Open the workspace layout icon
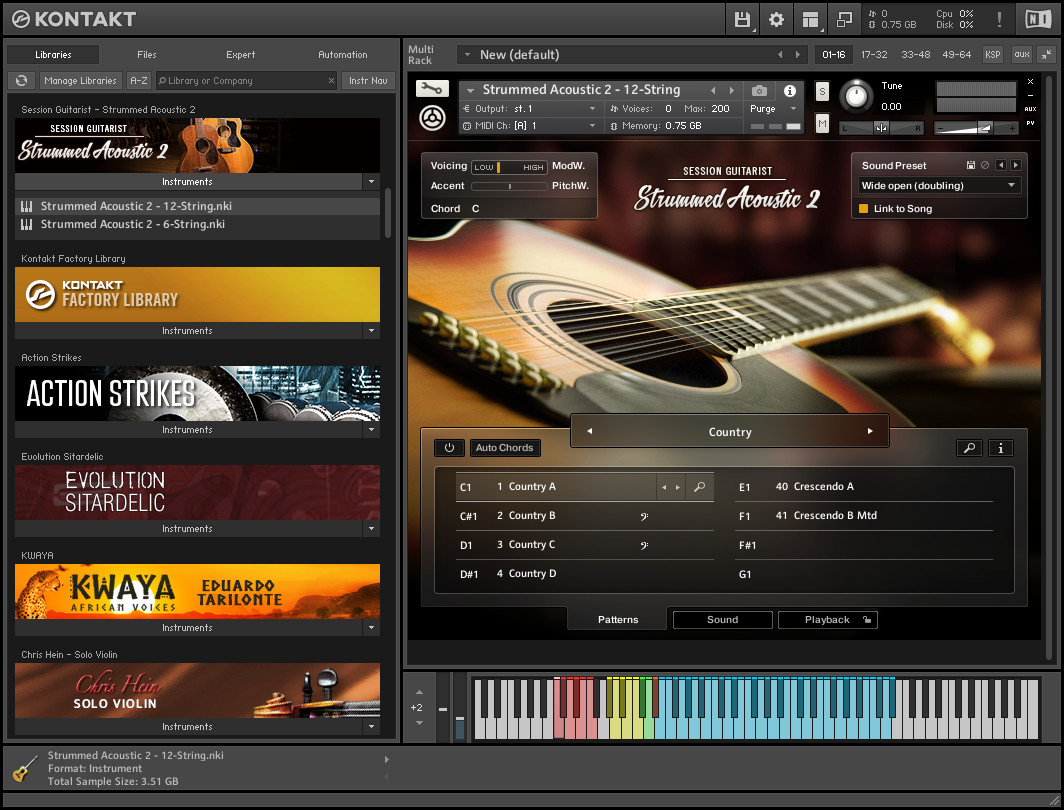The height and width of the screenshot is (810, 1064). [810, 19]
